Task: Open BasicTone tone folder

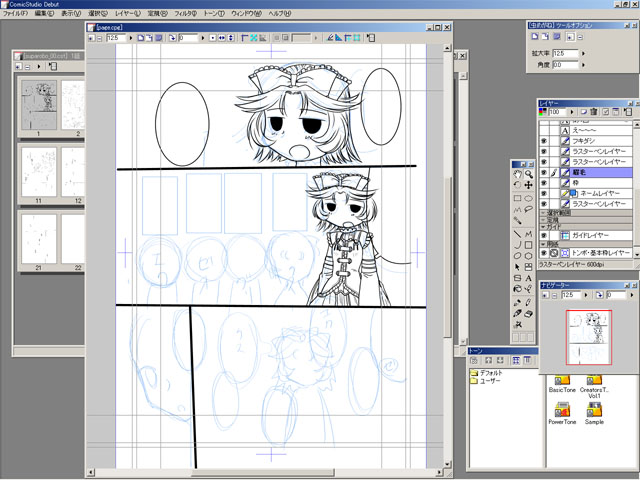Action: (x=562, y=384)
